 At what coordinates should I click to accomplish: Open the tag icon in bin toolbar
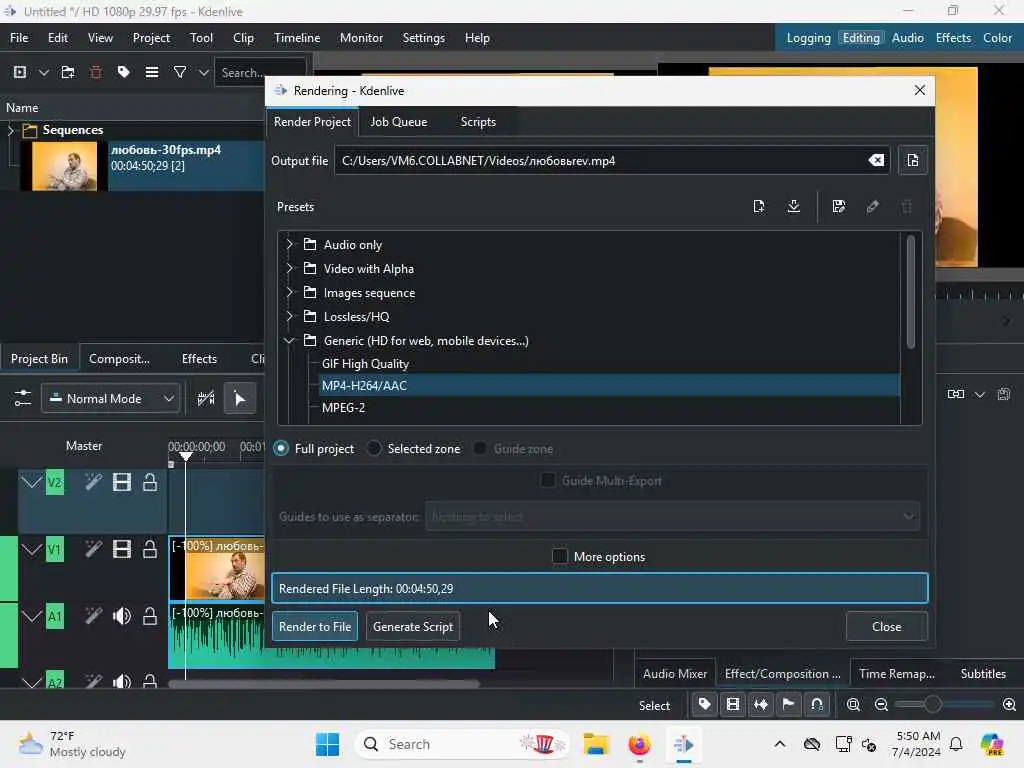(x=123, y=72)
